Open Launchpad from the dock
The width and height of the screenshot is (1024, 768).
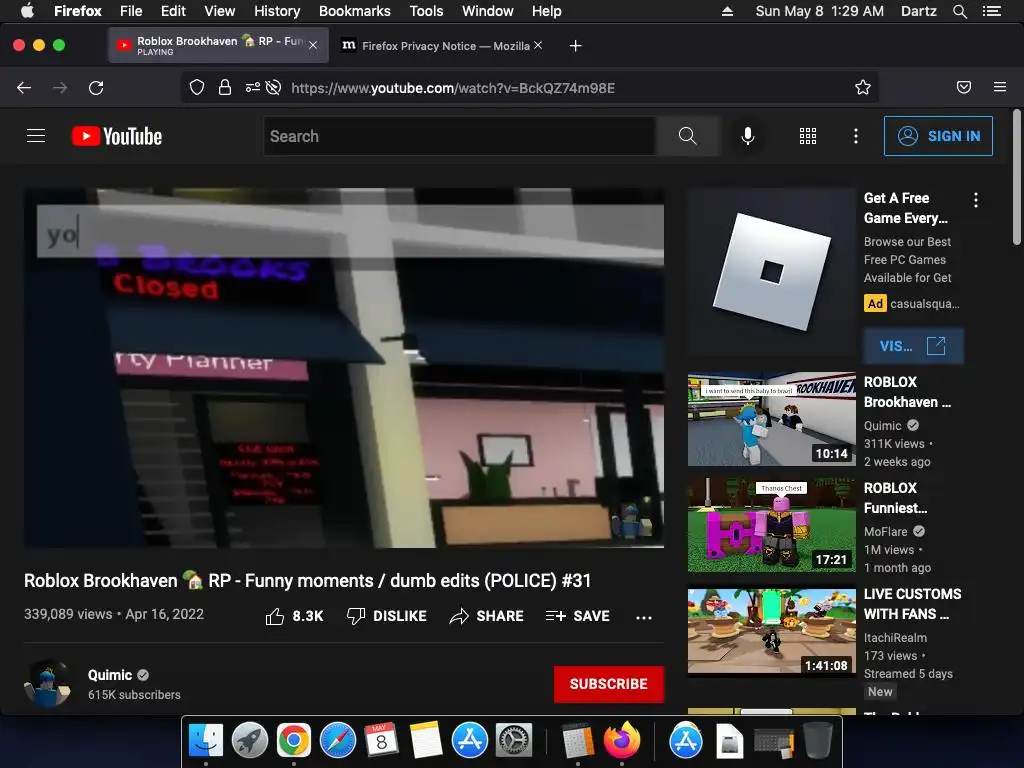pos(249,740)
